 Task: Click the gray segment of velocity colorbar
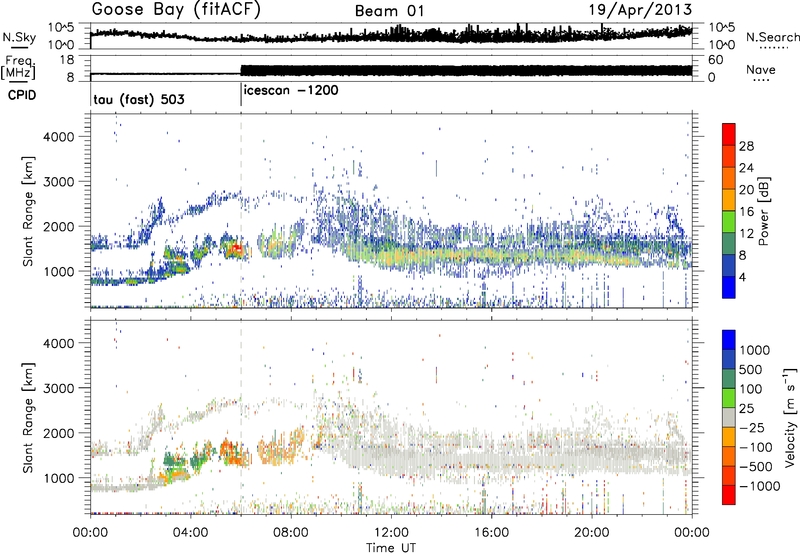(729, 418)
